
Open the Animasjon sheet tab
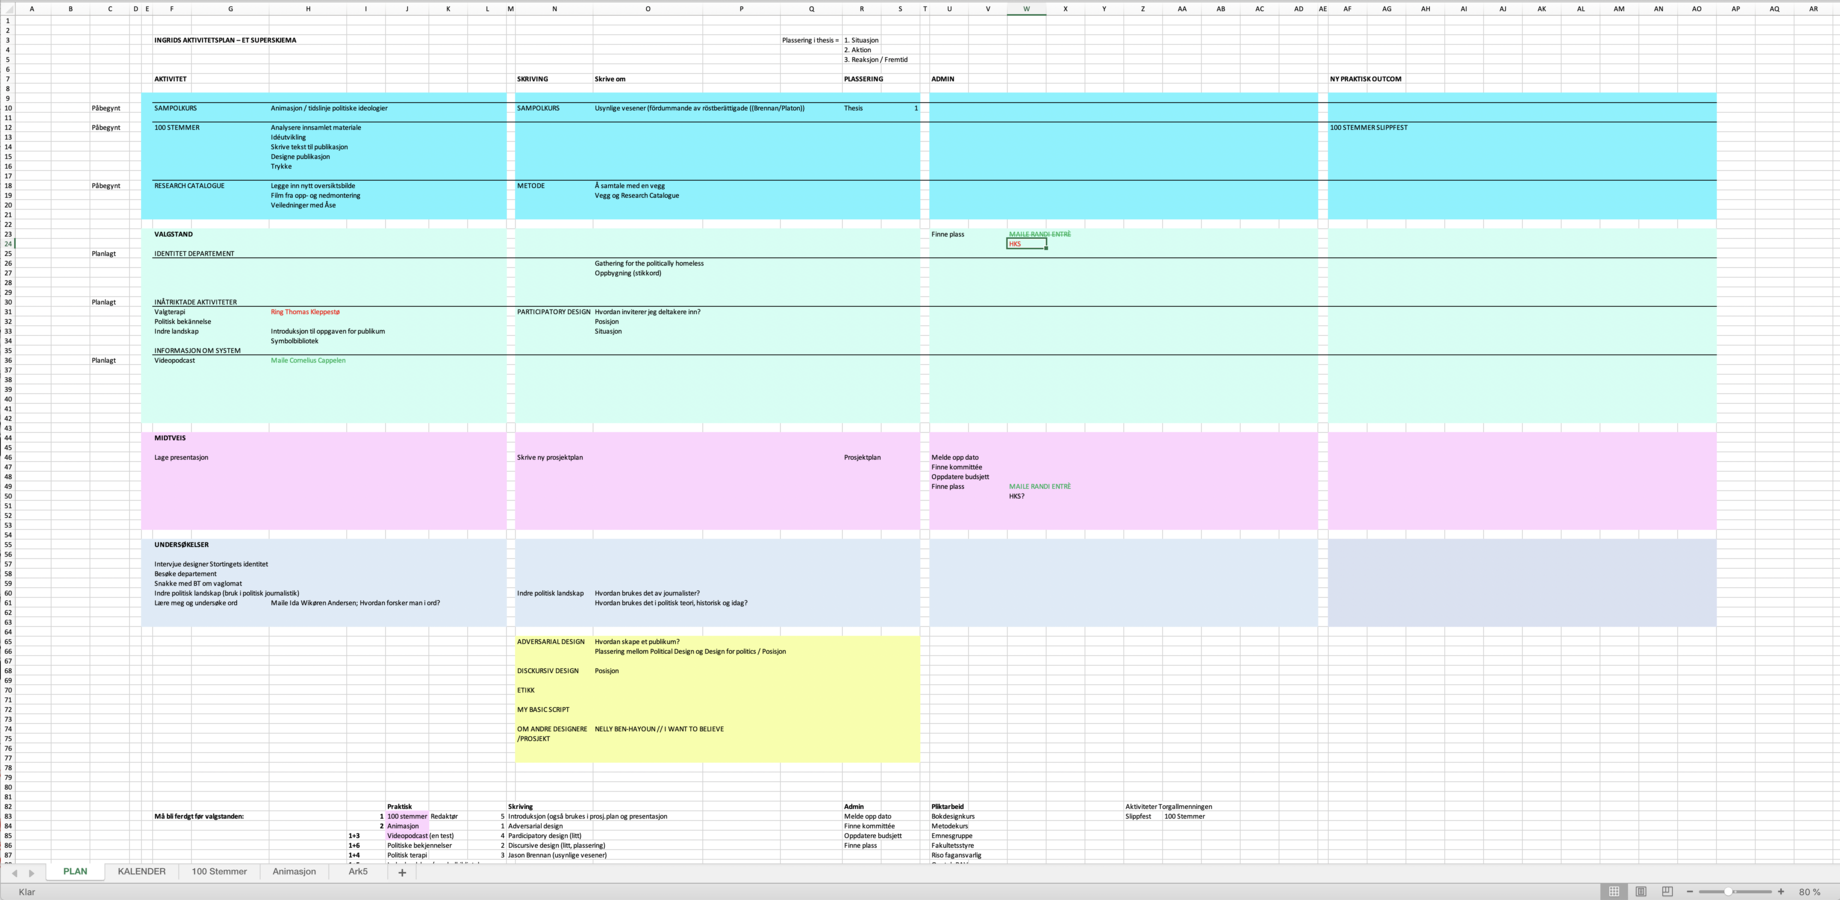[294, 872]
